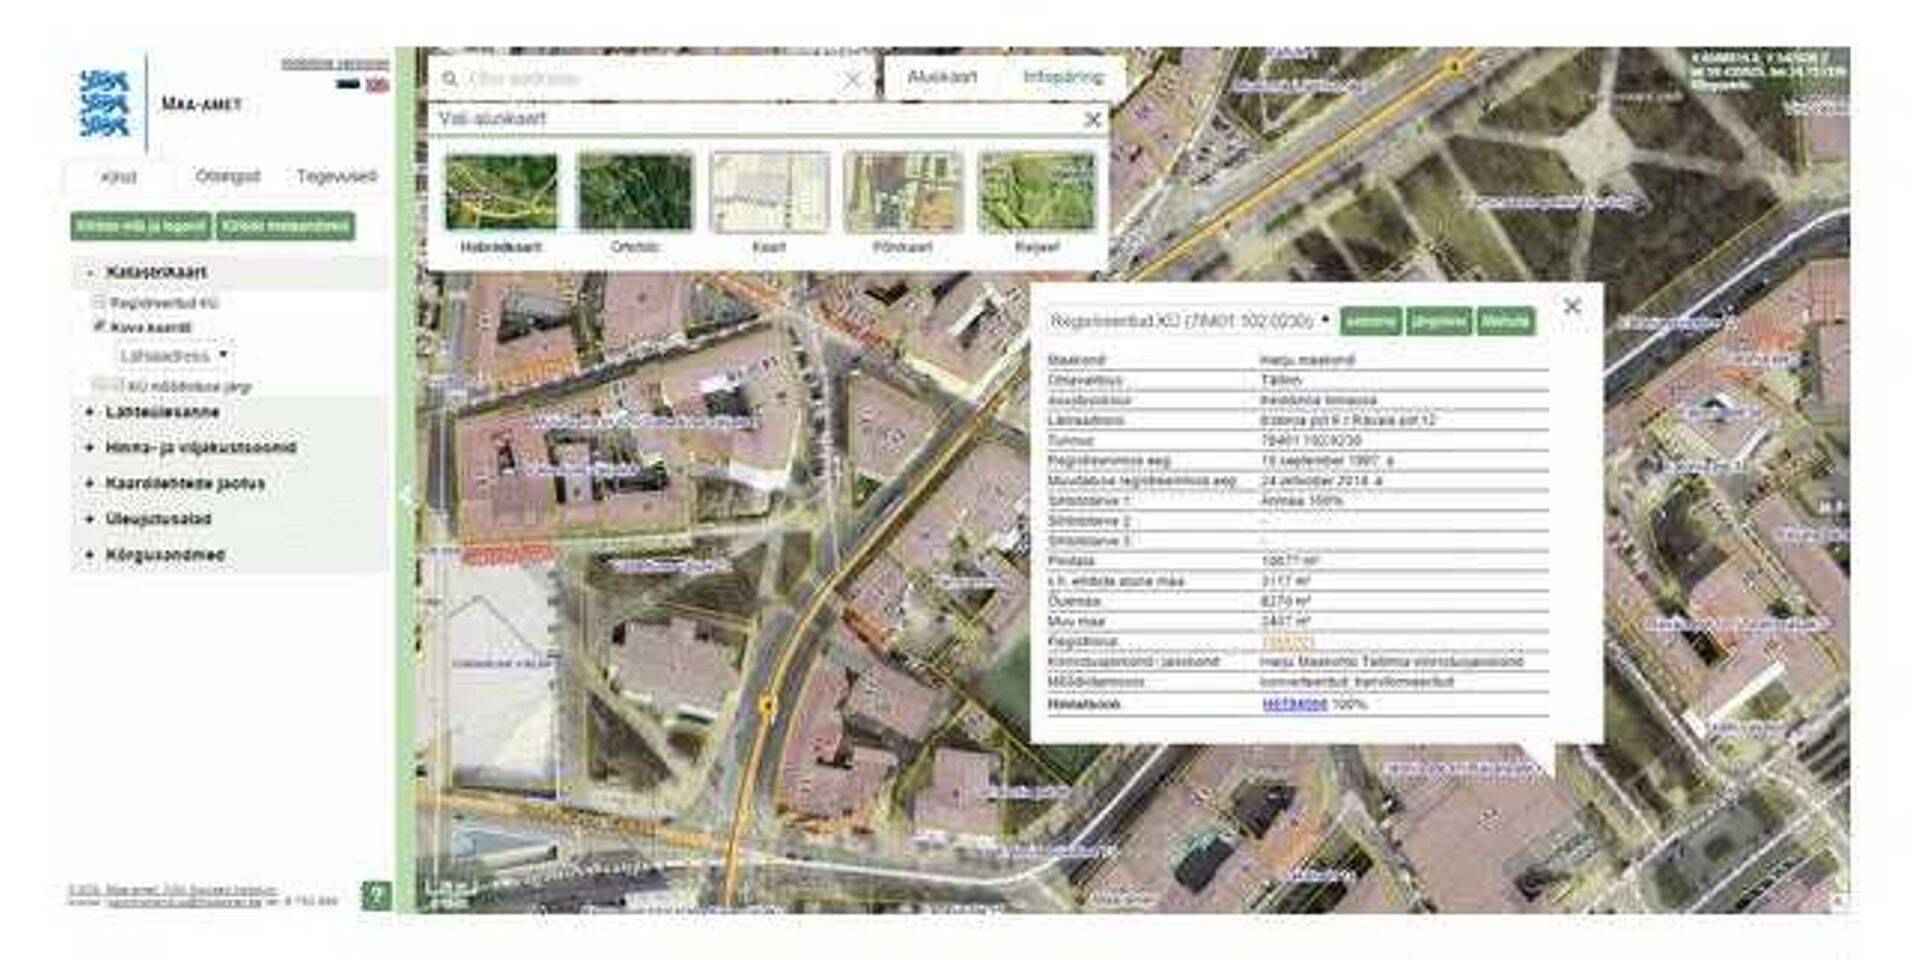The height and width of the screenshot is (960, 1920).
Task: Select the Ortofoto basemap thumbnail
Action: pos(635,192)
